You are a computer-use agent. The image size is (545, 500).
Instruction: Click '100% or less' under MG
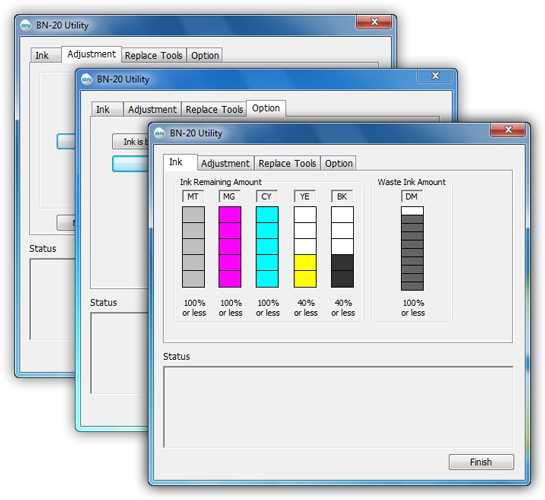click(230, 308)
